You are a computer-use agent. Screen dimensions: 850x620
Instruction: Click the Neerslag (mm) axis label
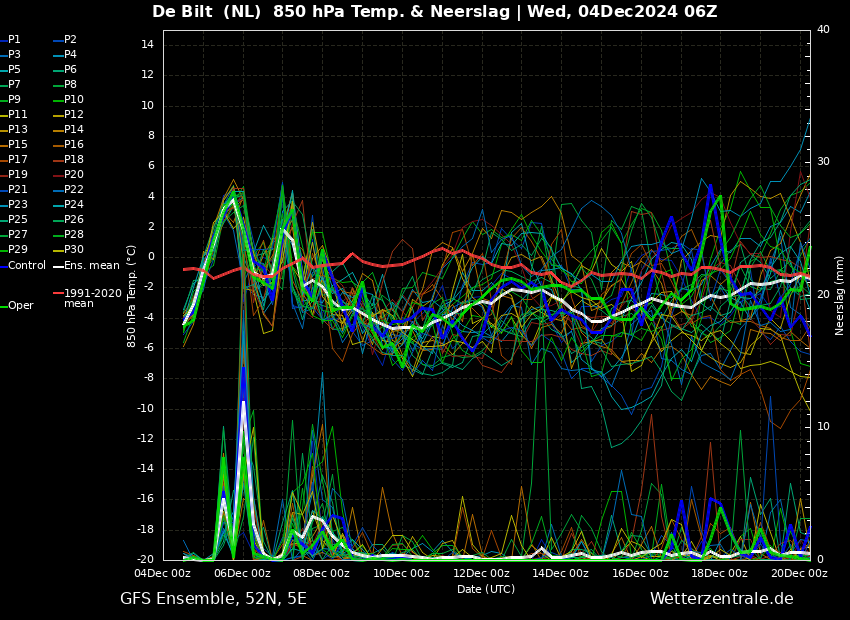tap(840, 295)
